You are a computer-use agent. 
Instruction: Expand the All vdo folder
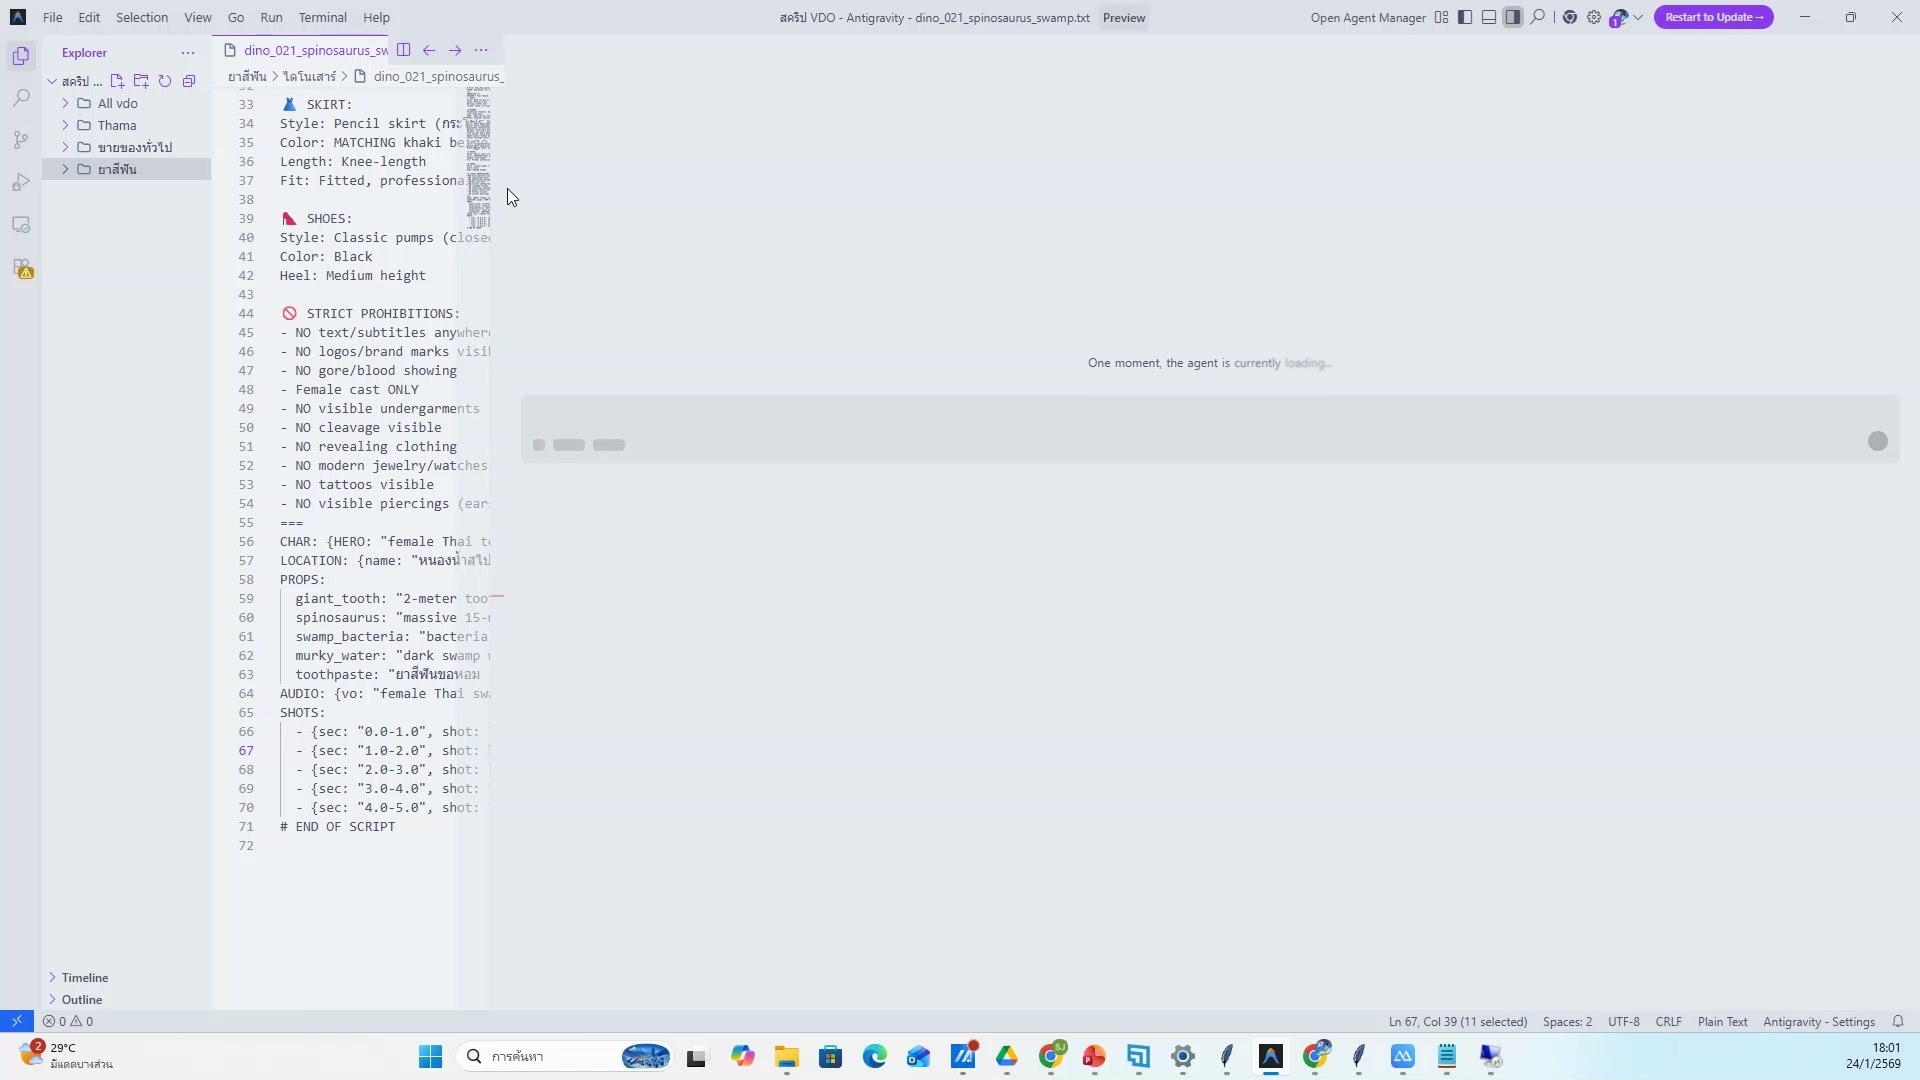(x=117, y=103)
